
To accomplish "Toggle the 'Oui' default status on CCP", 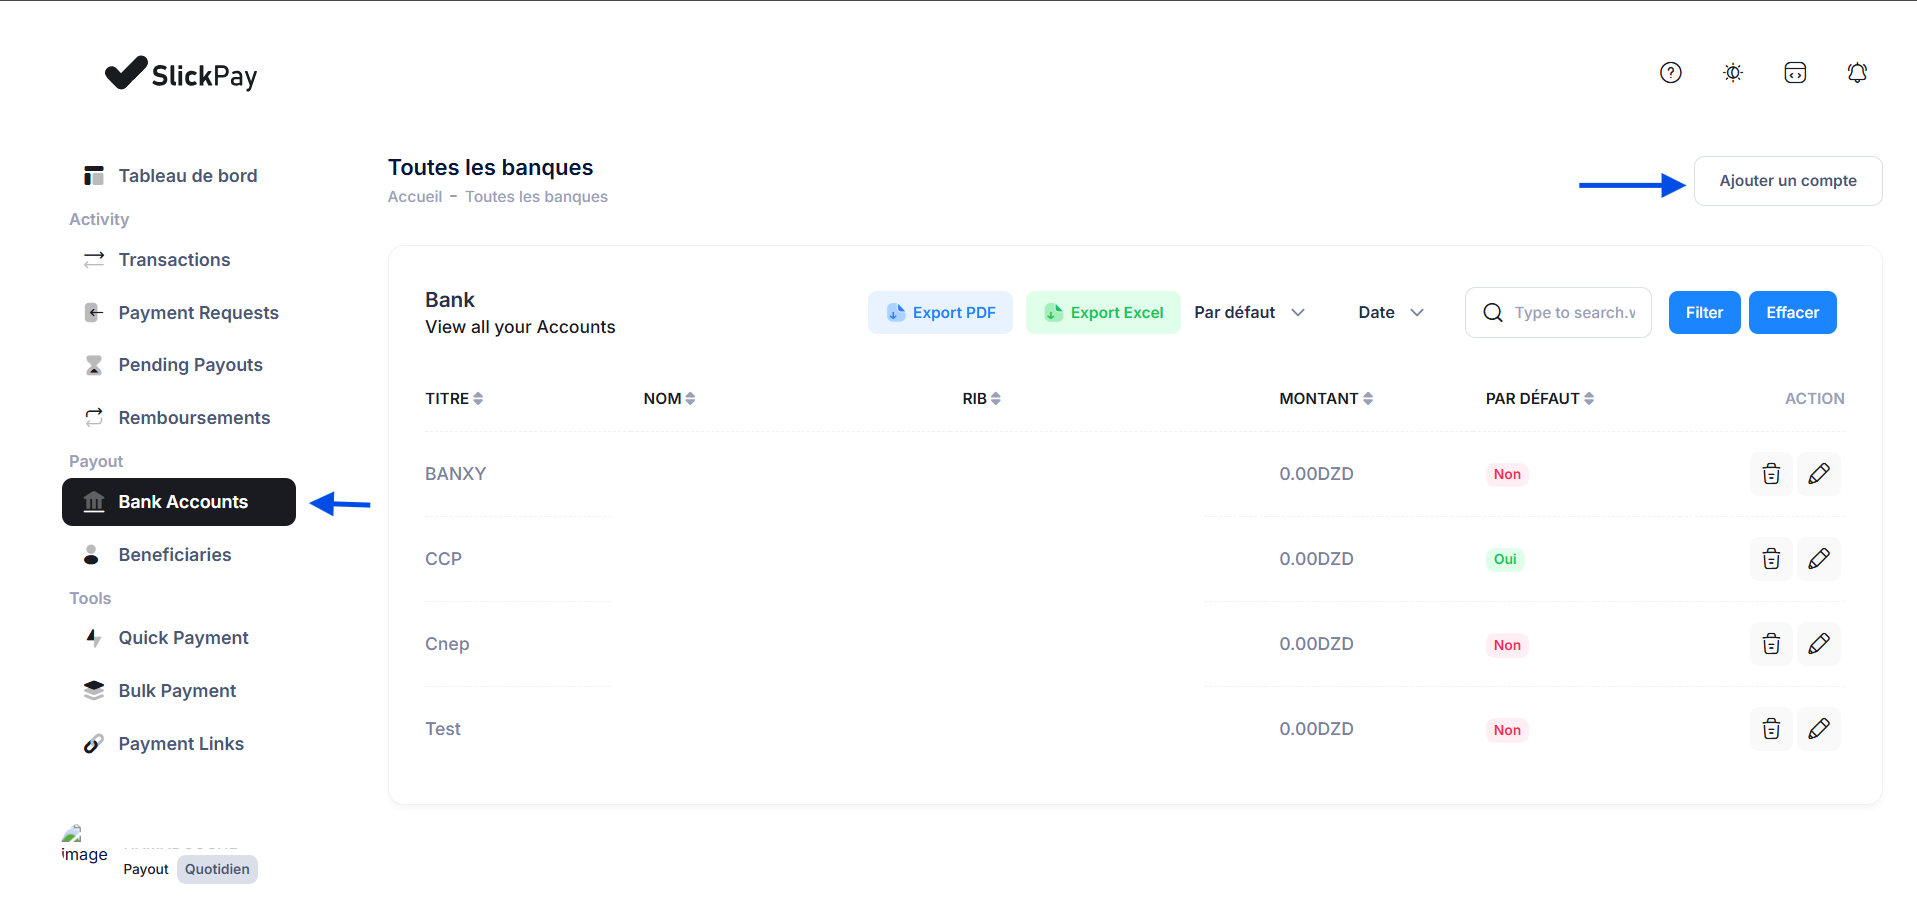I will pos(1505,558).
